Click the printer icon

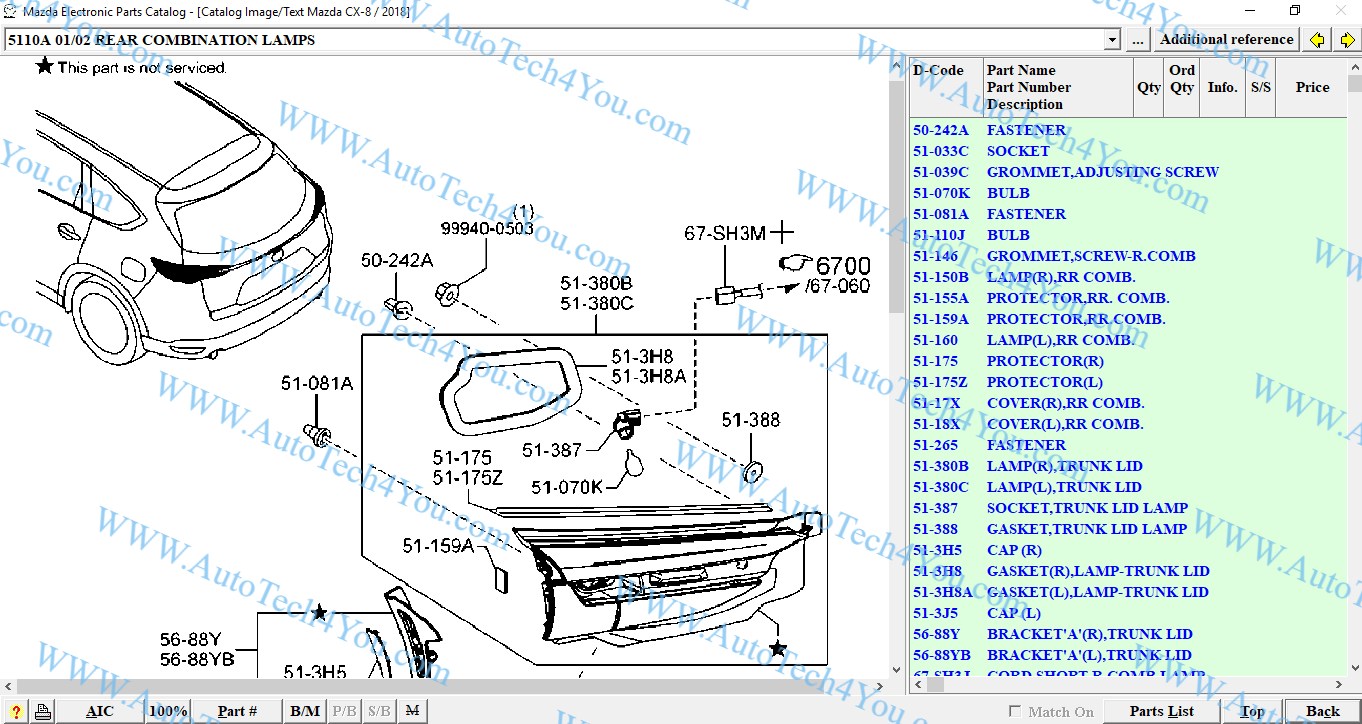43,711
